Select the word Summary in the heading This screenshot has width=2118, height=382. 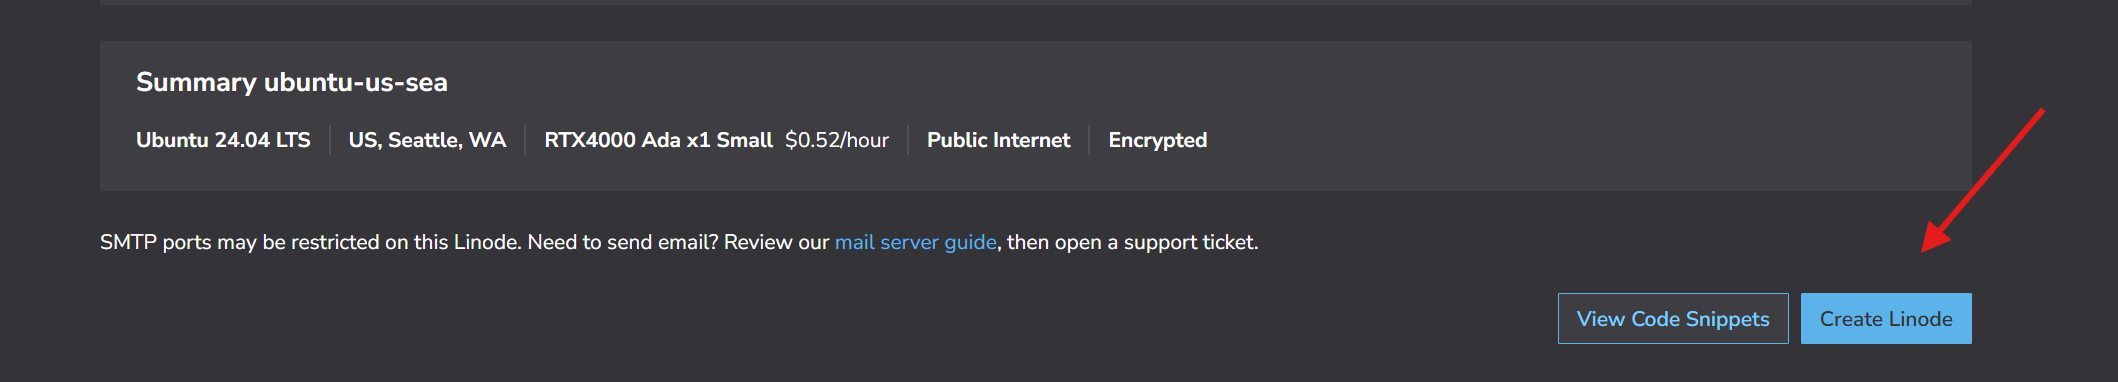point(196,82)
